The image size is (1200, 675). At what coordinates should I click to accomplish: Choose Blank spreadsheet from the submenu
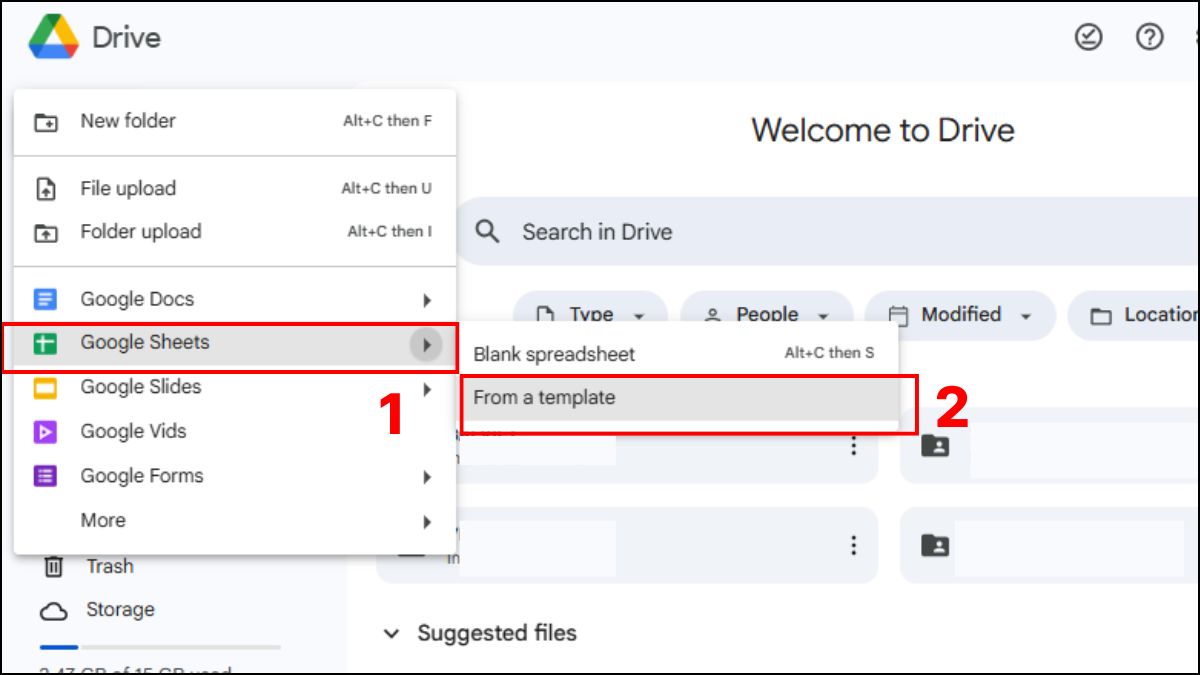554,353
